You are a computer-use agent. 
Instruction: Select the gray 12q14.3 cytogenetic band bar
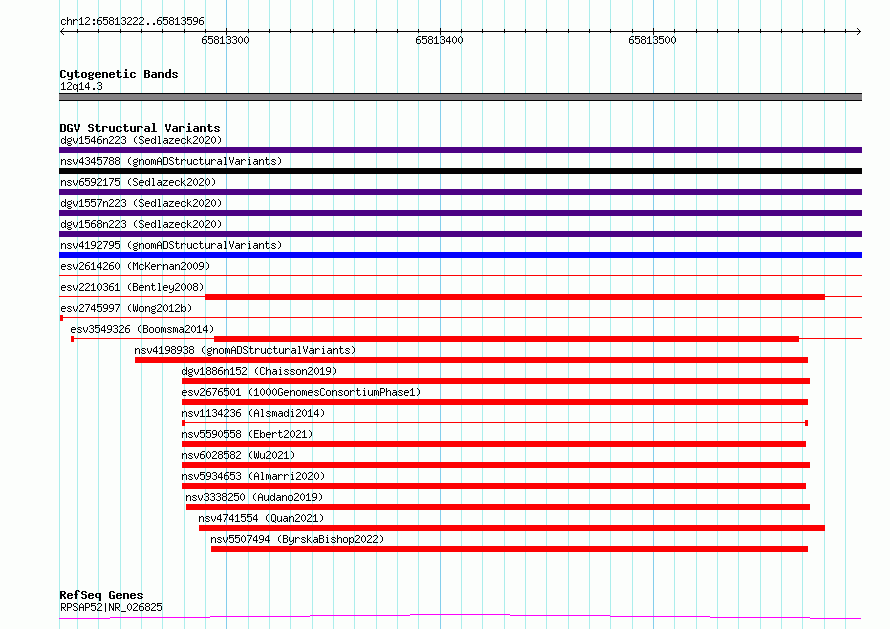[460, 97]
